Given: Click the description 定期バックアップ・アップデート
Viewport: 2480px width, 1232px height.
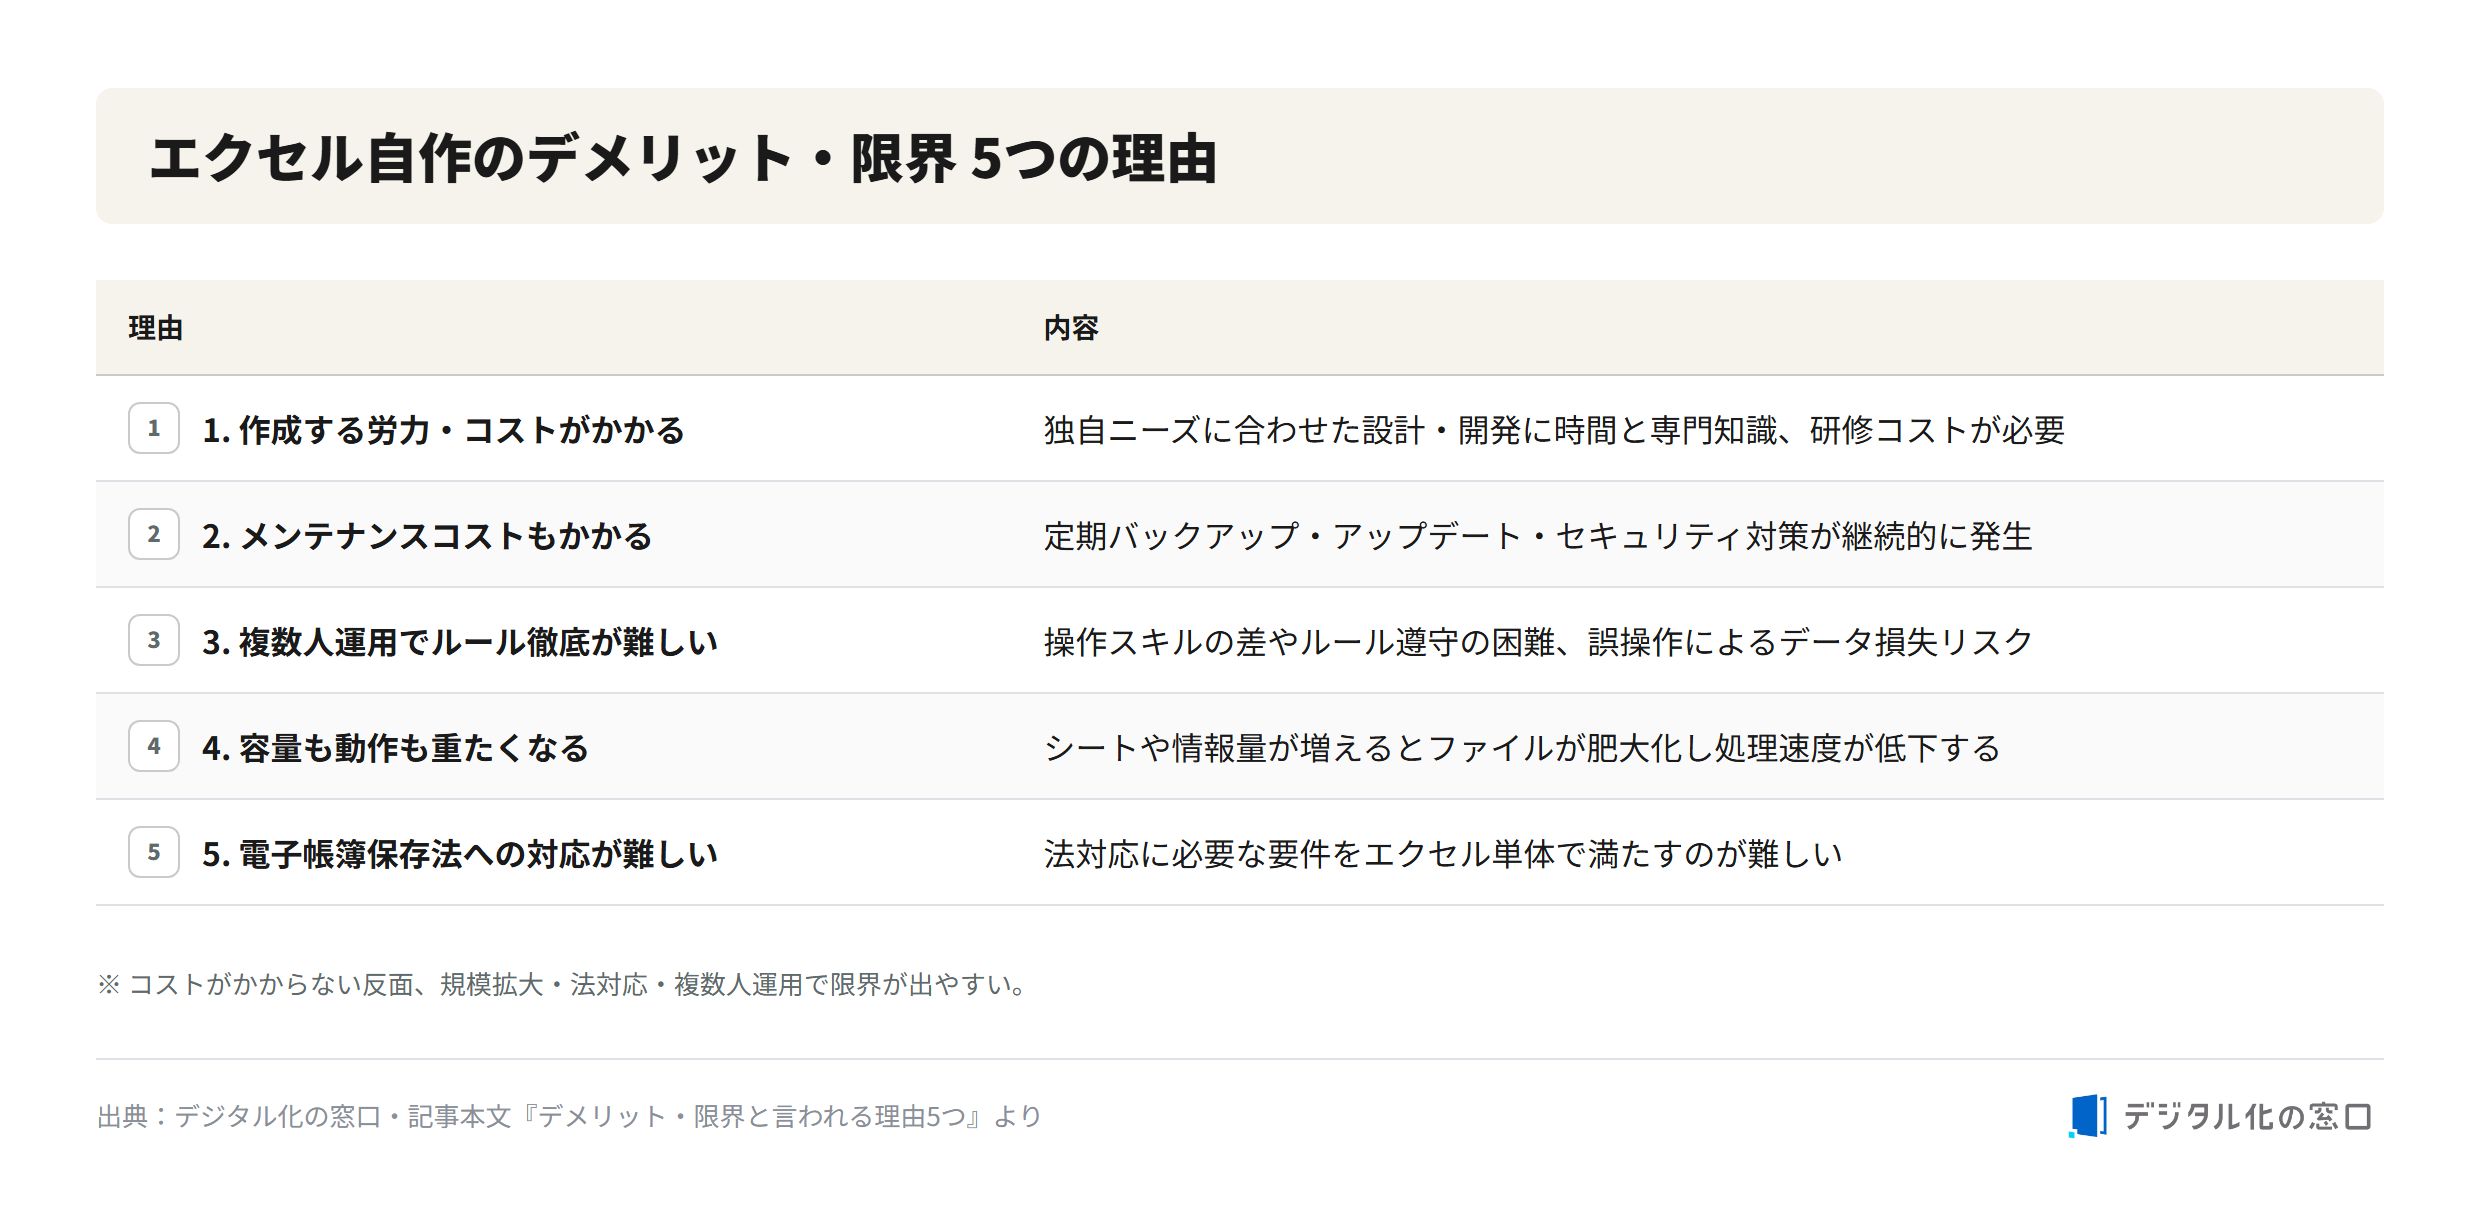Looking at the screenshot, I should (x=1538, y=536).
